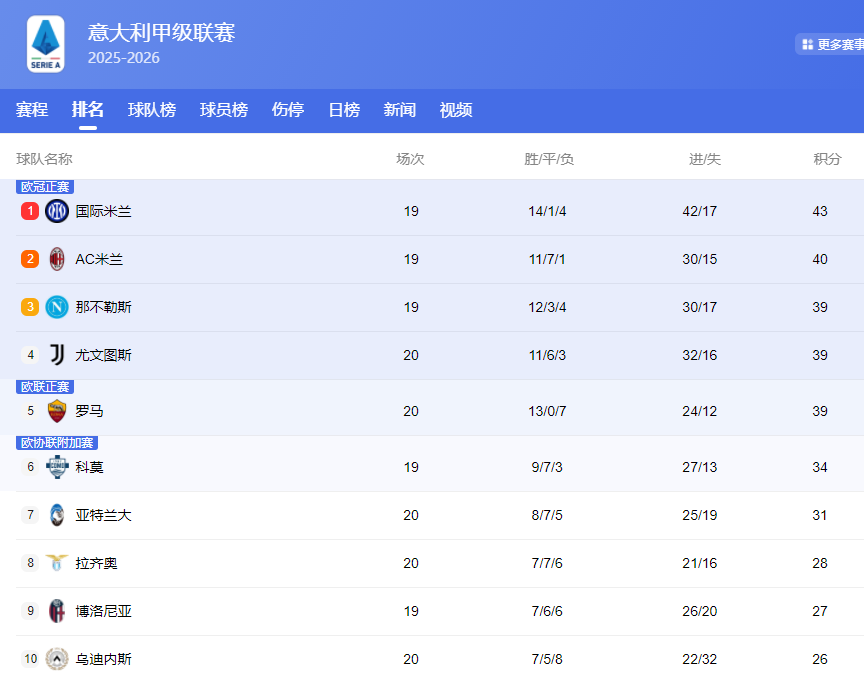Click the 尤文图斯 team crest
This screenshot has width=864, height=680.
tap(57, 355)
